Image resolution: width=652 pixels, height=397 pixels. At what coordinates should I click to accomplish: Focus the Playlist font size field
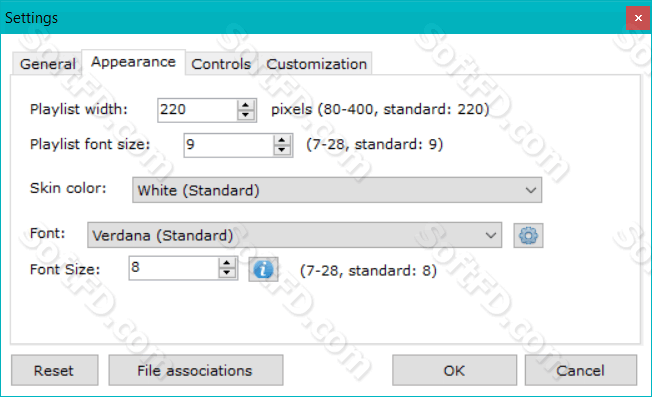[x=229, y=145]
